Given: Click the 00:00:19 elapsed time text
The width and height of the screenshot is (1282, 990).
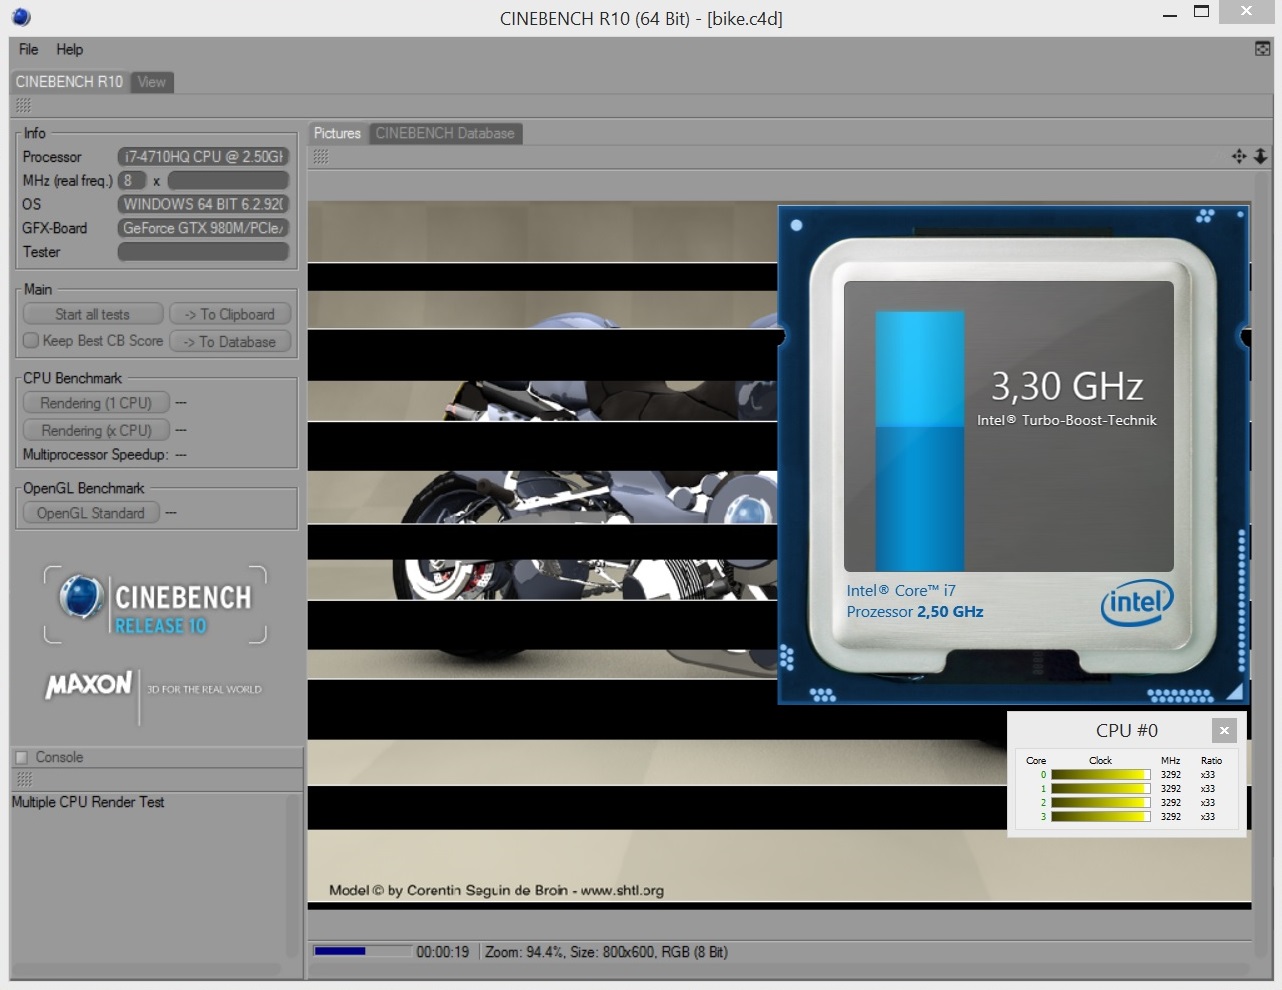Looking at the screenshot, I should click(443, 952).
